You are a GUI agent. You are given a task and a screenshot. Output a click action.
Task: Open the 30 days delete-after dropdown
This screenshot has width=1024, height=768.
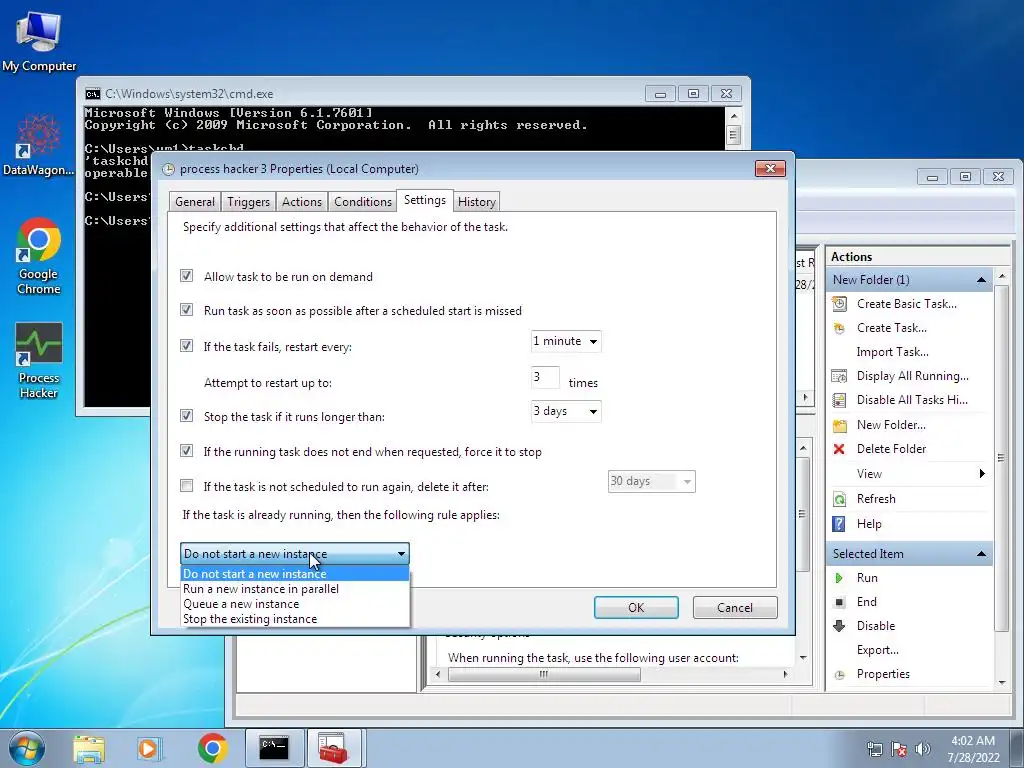pyautogui.click(x=651, y=481)
